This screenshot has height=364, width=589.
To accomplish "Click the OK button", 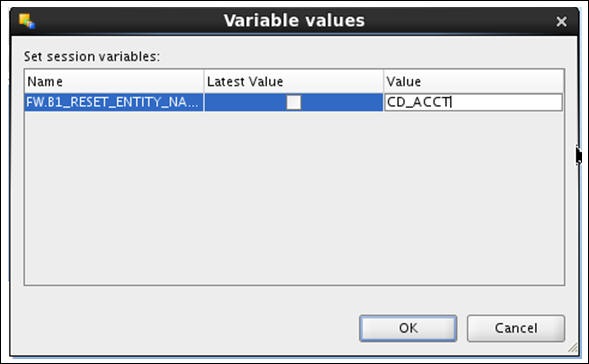I will (408, 328).
